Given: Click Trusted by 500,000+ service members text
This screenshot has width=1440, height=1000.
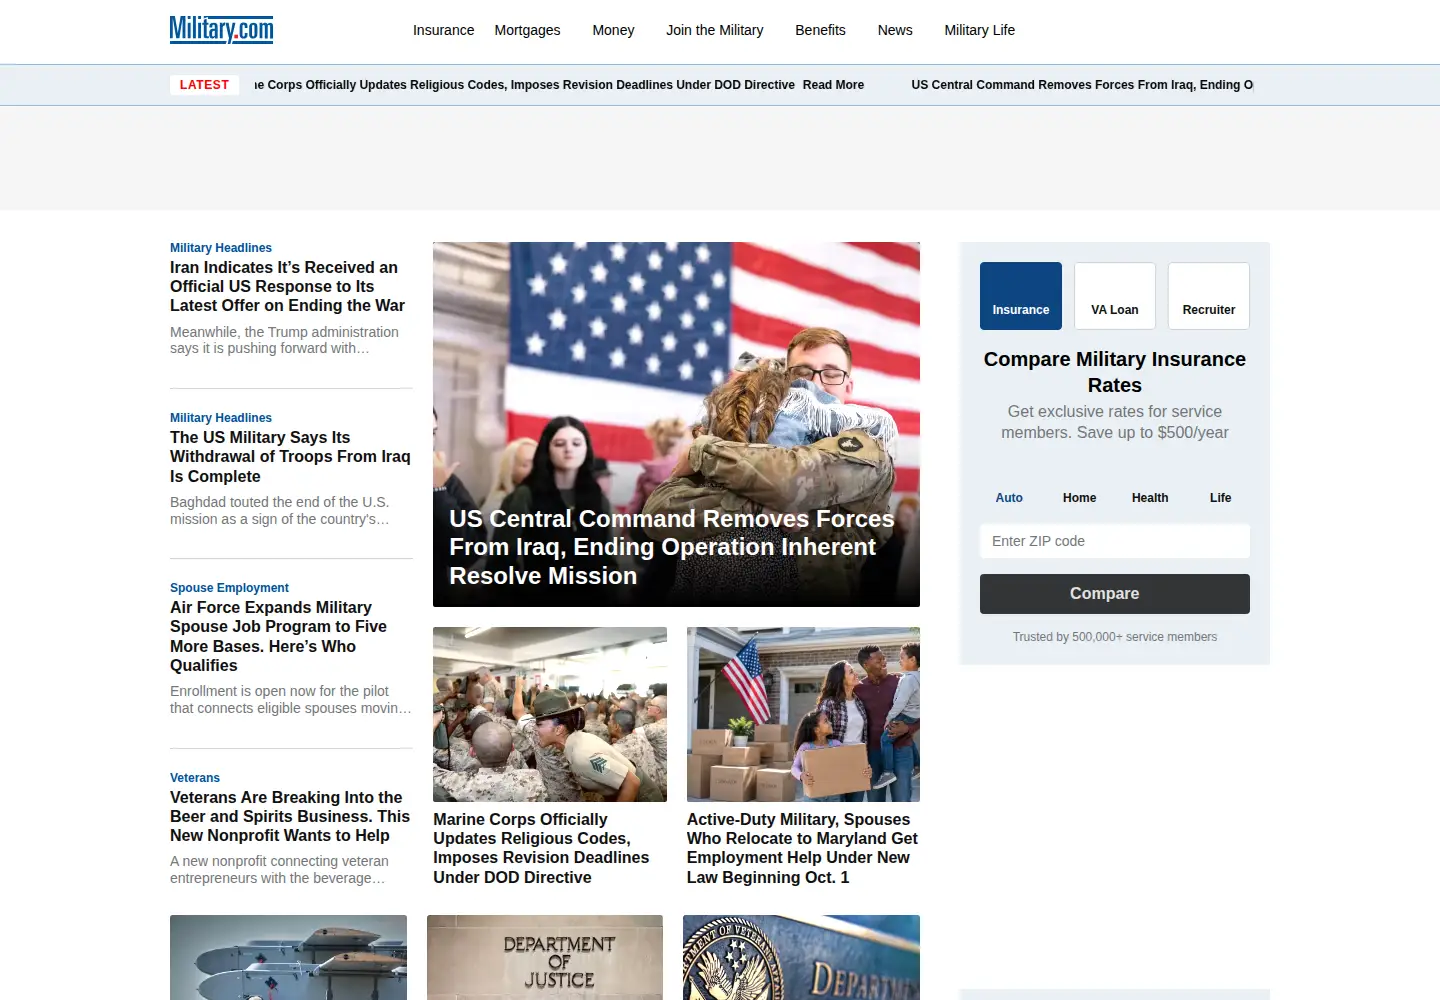Looking at the screenshot, I should [x=1115, y=637].
